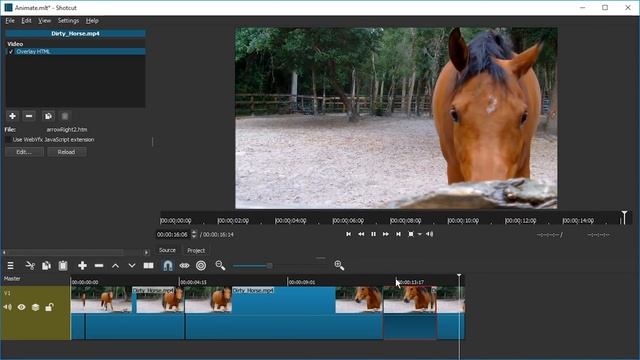The height and width of the screenshot is (360, 640).
Task: Add a filter with plus button
Action: click(x=12, y=116)
